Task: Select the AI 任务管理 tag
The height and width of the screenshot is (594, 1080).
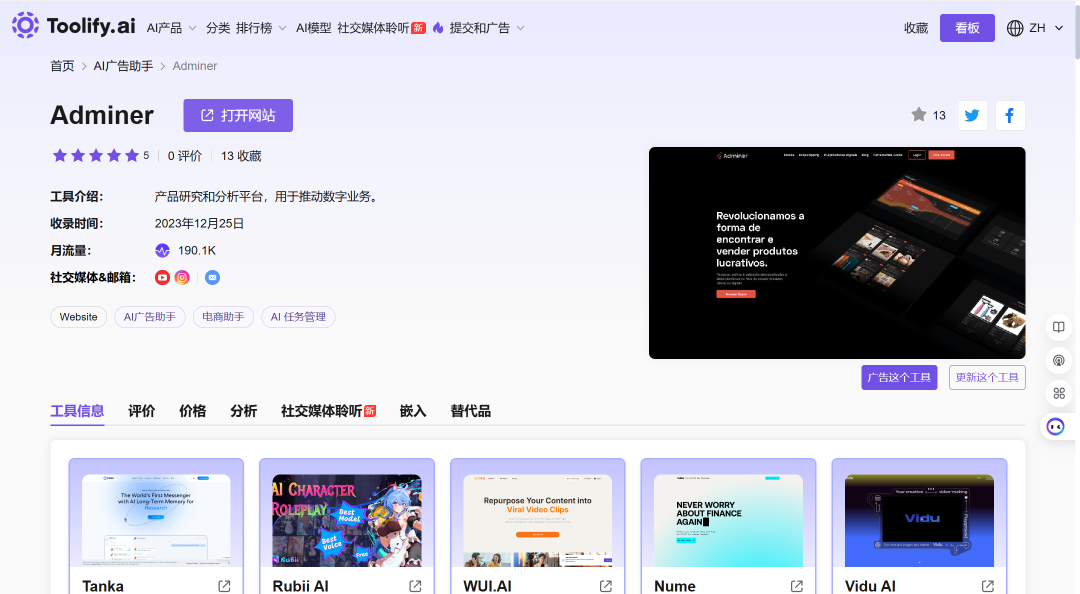Action: point(298,317)
